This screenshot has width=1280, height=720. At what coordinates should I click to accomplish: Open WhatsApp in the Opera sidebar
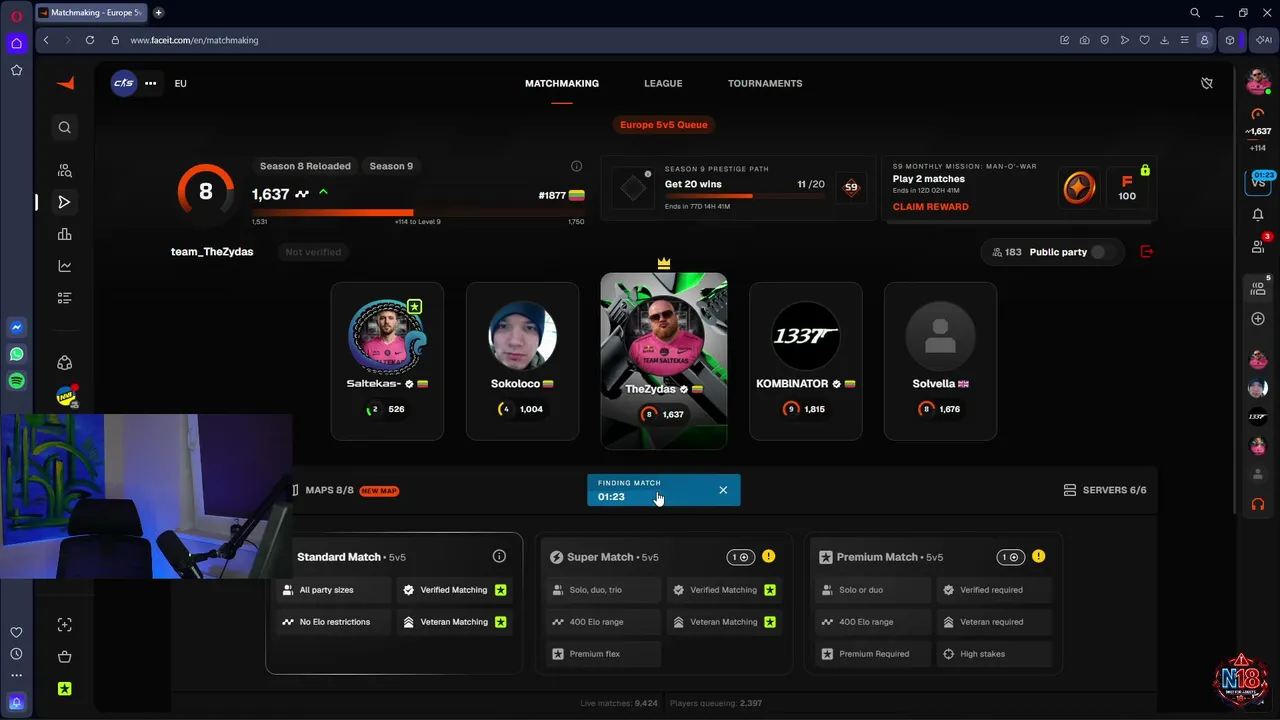coord(16,354)
